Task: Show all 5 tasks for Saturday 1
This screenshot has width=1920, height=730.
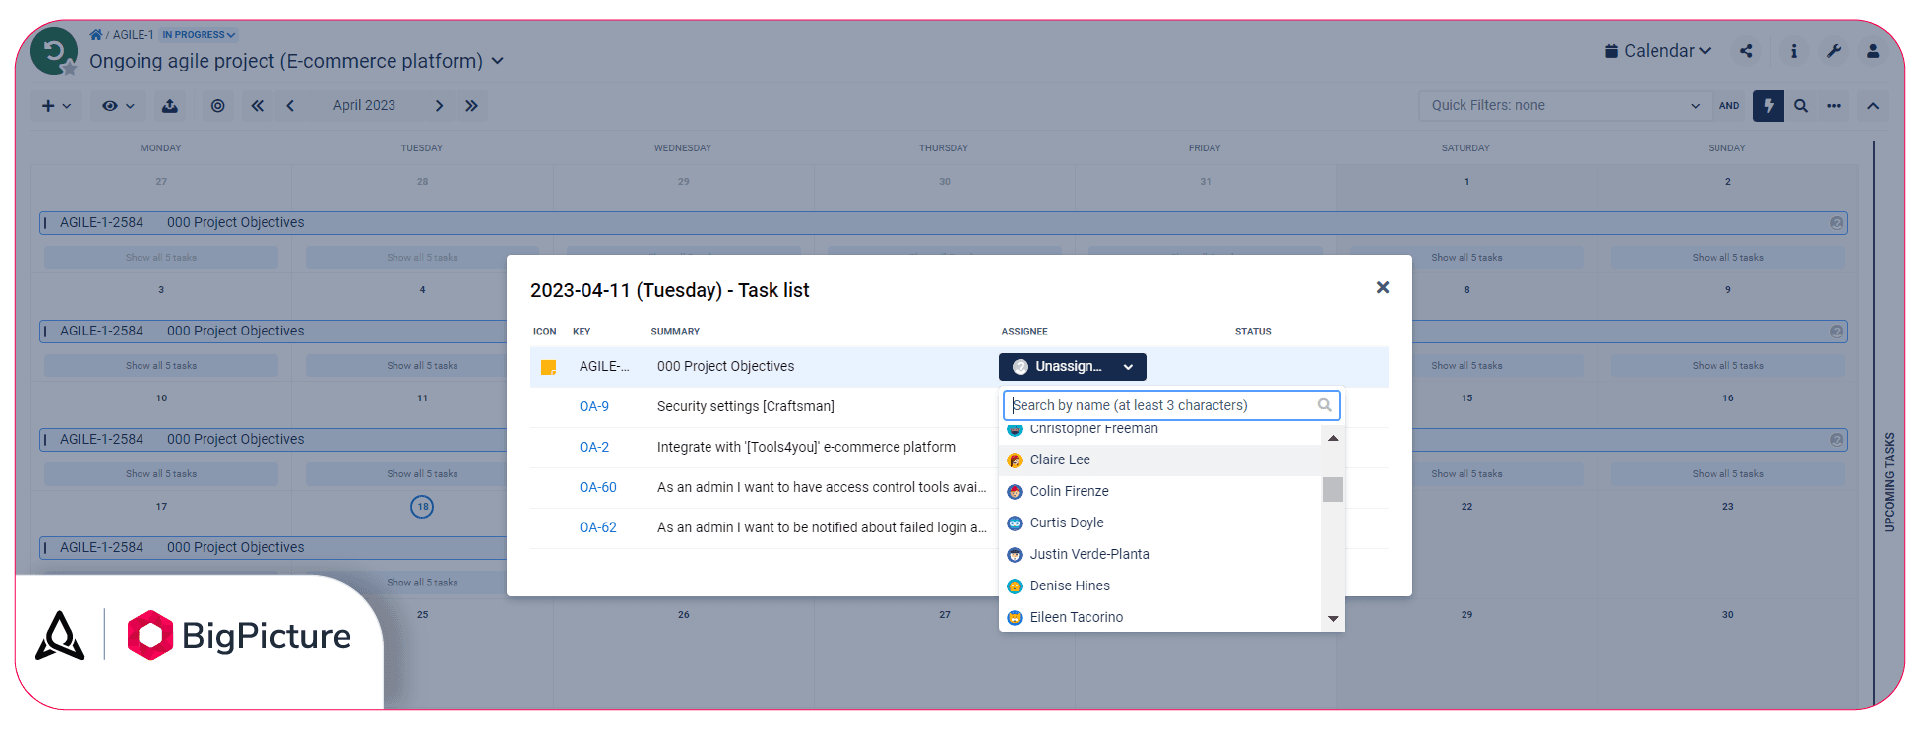Action: [x=1466, y=258]
